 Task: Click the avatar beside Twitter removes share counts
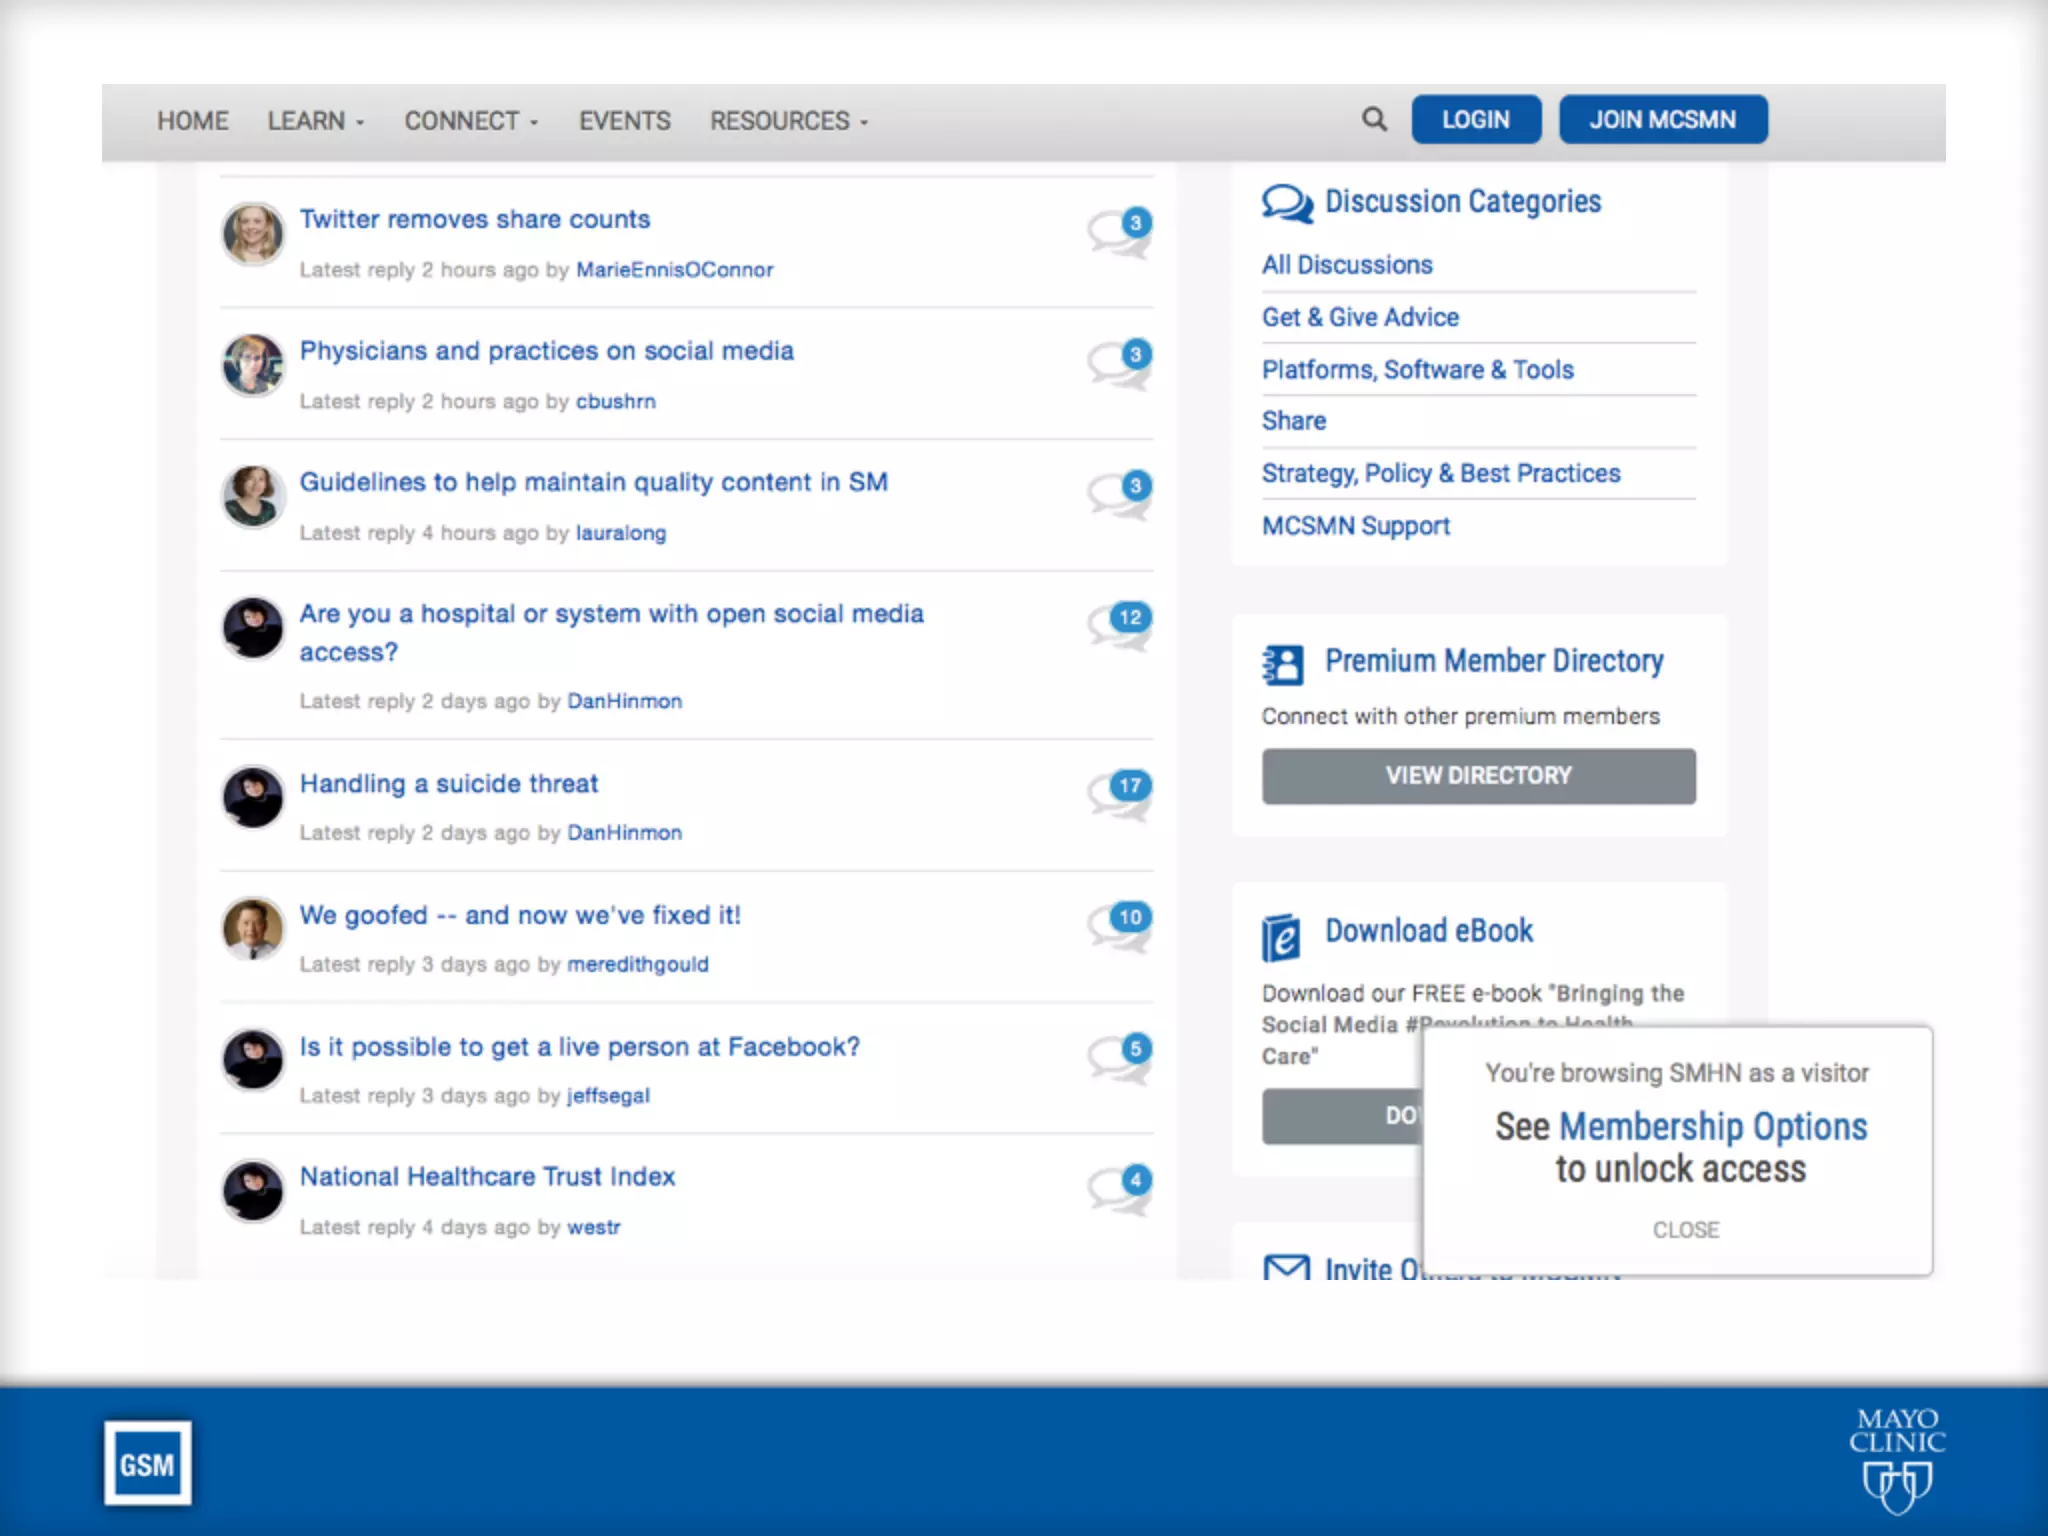253,234
